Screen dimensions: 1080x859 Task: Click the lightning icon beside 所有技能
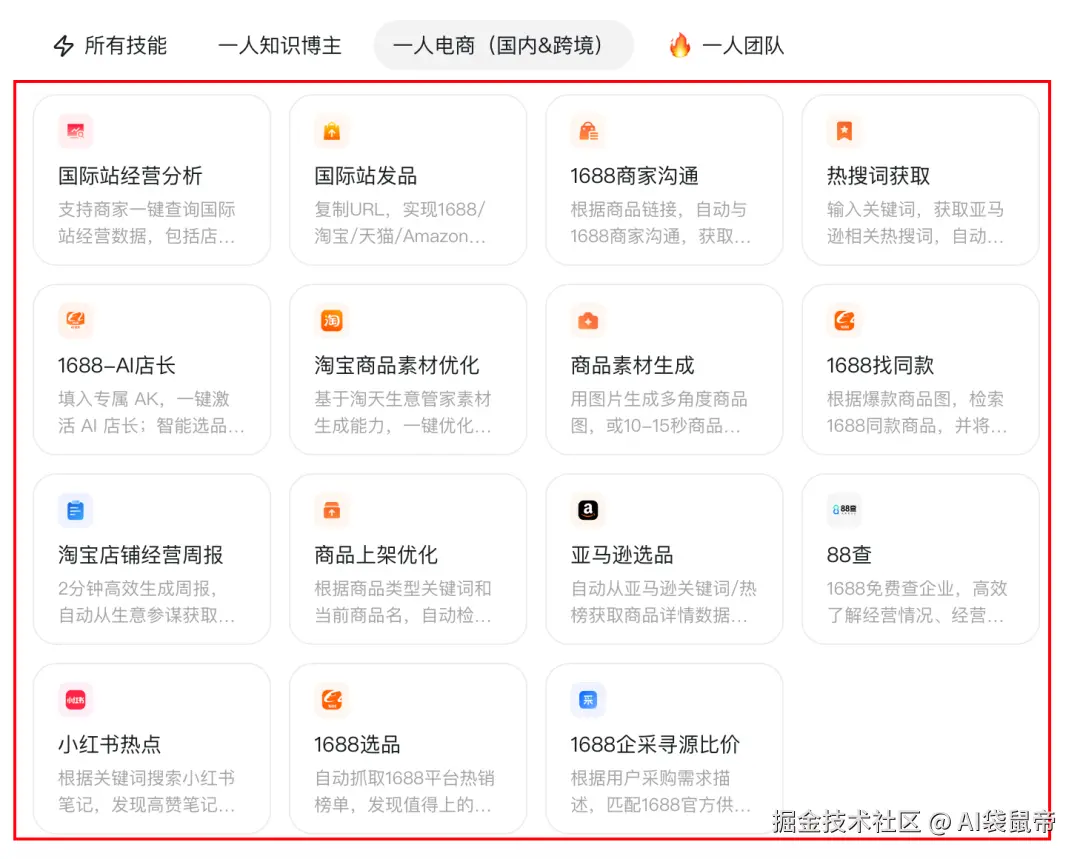click(x=62, y=45)
